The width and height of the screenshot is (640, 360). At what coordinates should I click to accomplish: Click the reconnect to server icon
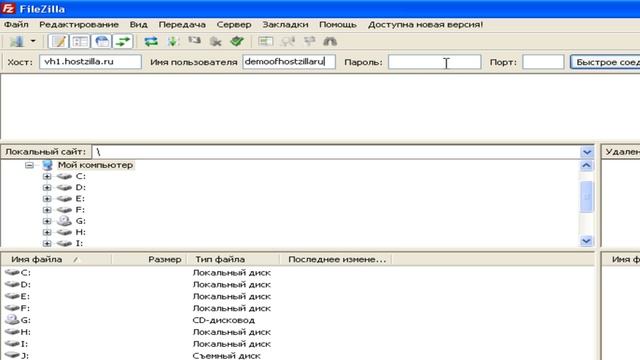coord(237,41)
